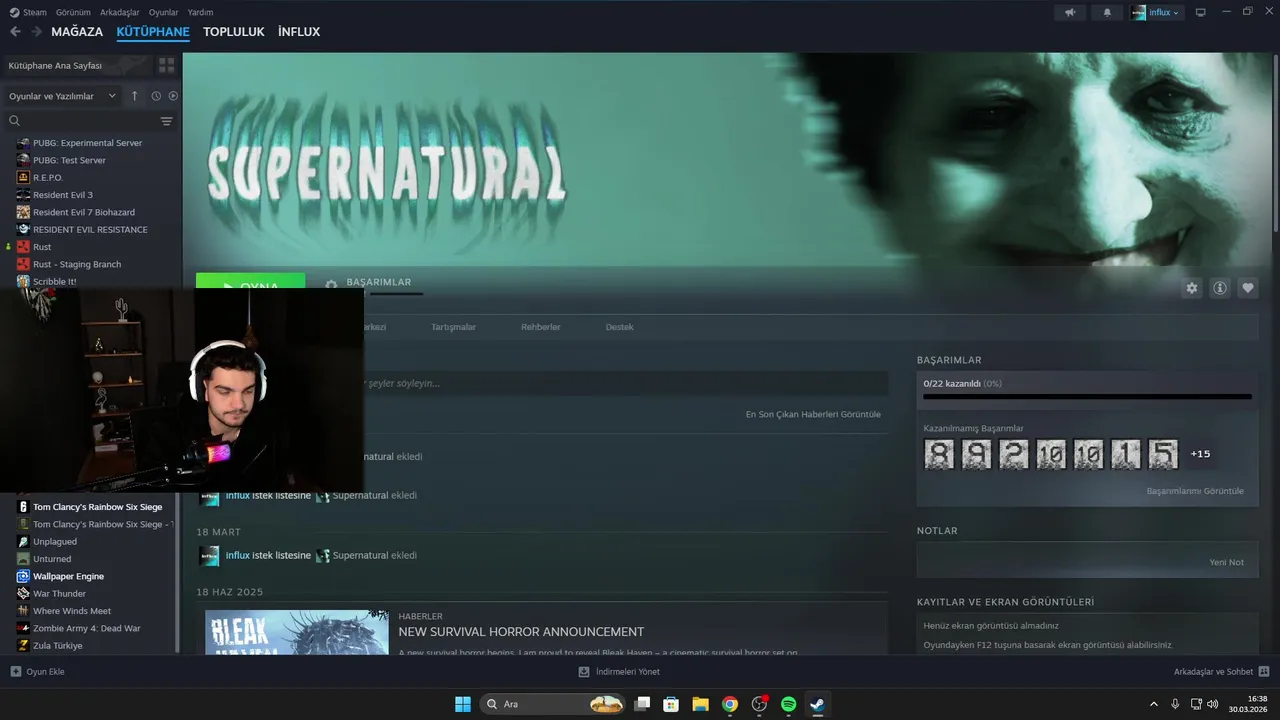Open NEW SURVIVAL HORROR ANNOUNCEMENT headline

coord(521,632)
